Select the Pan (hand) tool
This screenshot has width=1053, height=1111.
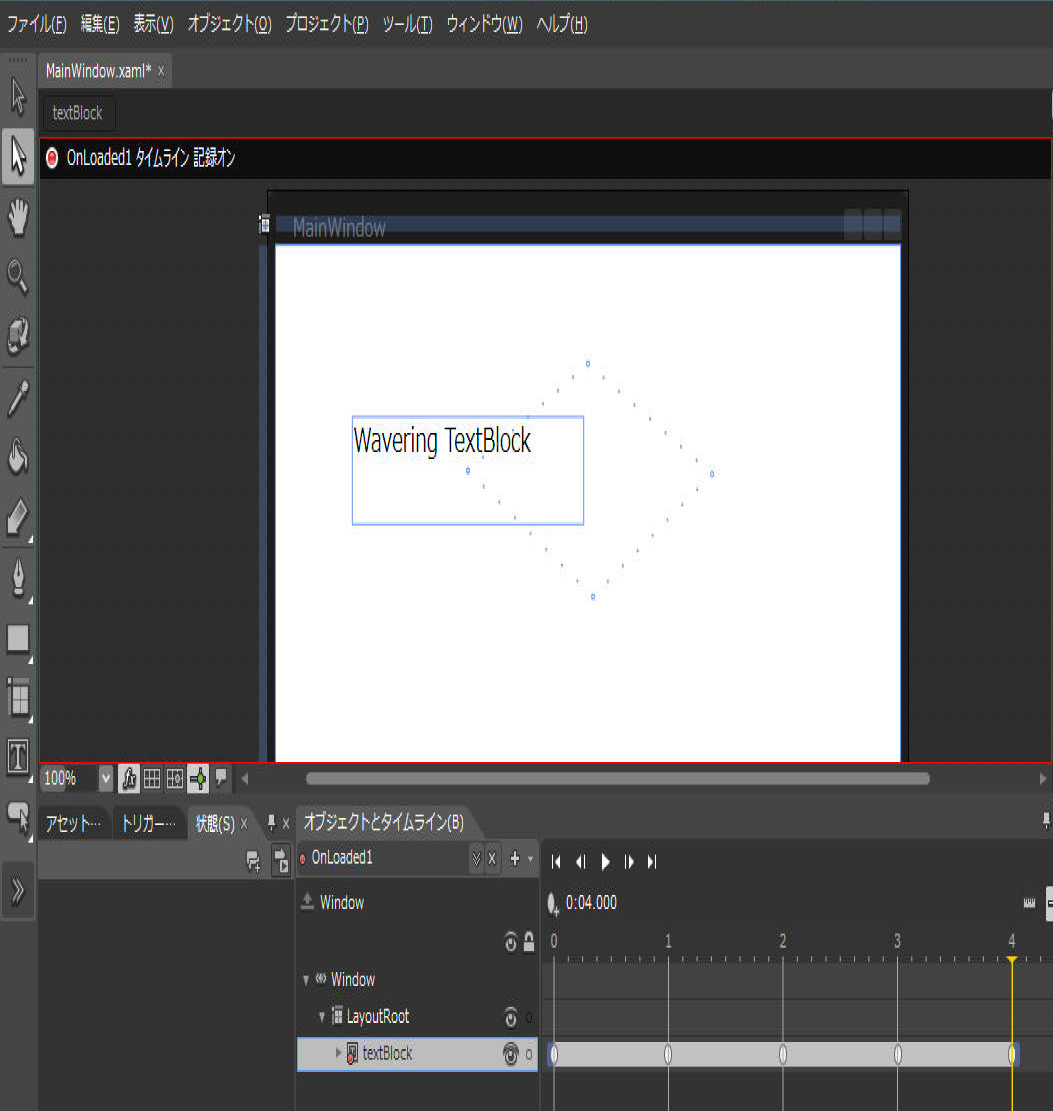click(18, 217)
